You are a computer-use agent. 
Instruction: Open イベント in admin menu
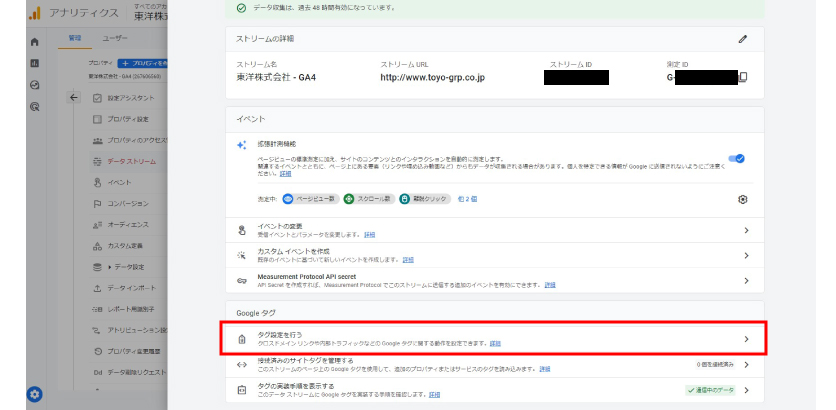[x=119, y=182]
